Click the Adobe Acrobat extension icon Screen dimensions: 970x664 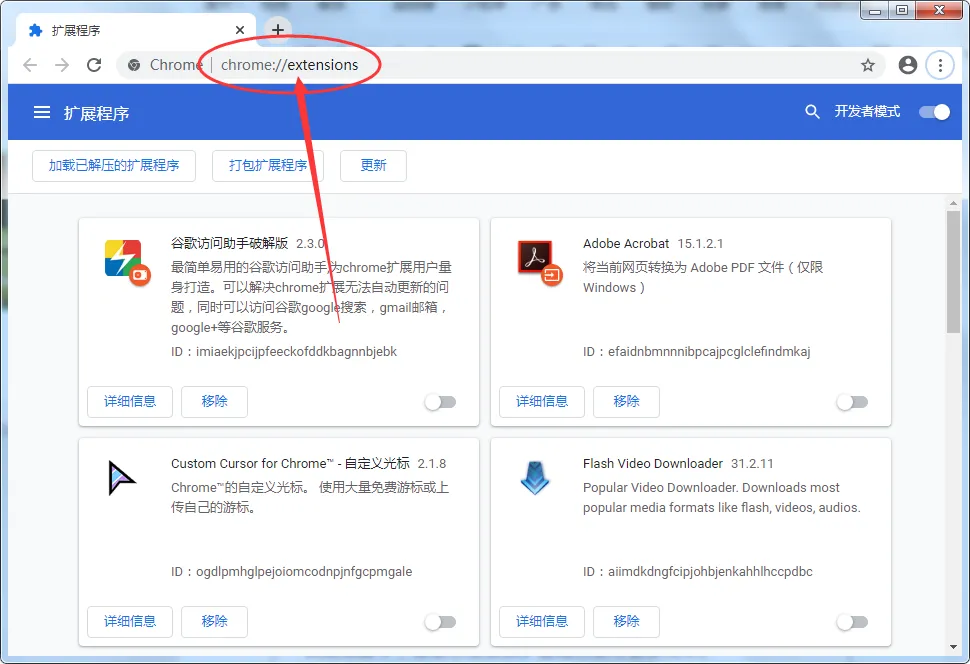pos(539,262)
